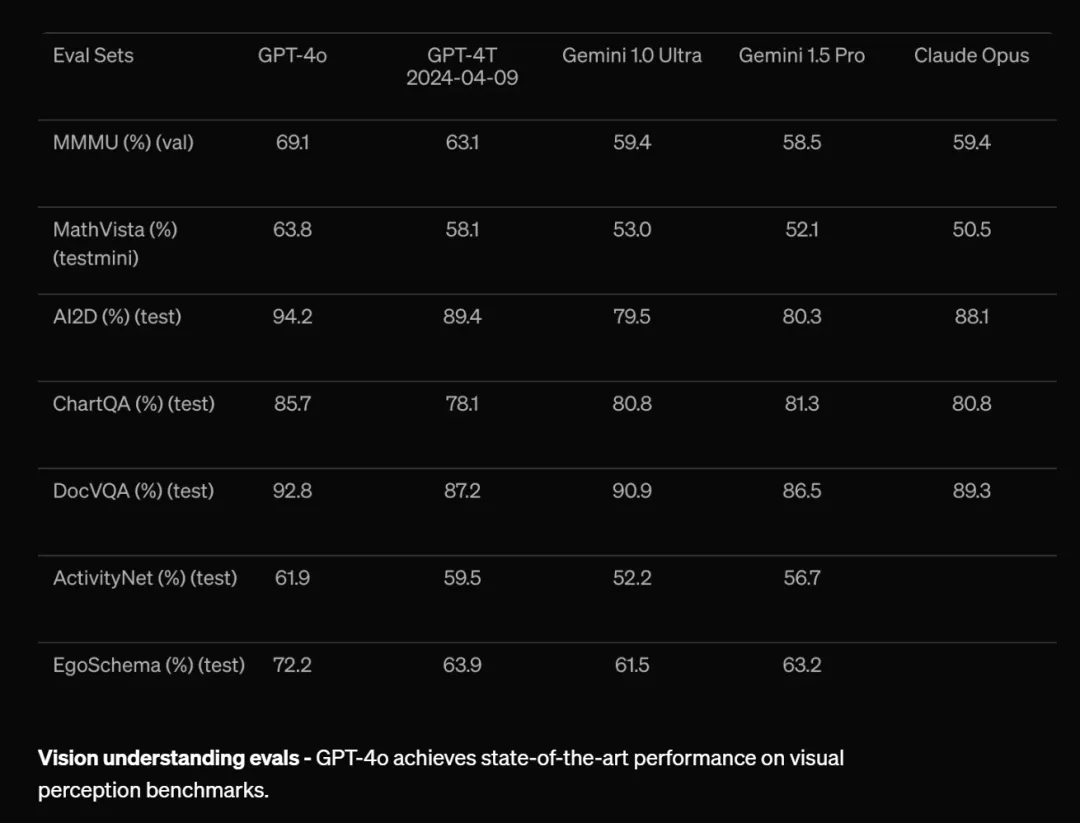Click the EgoSchema (%) (test) row label
The image size is (1080, 823).
(149, 665)
